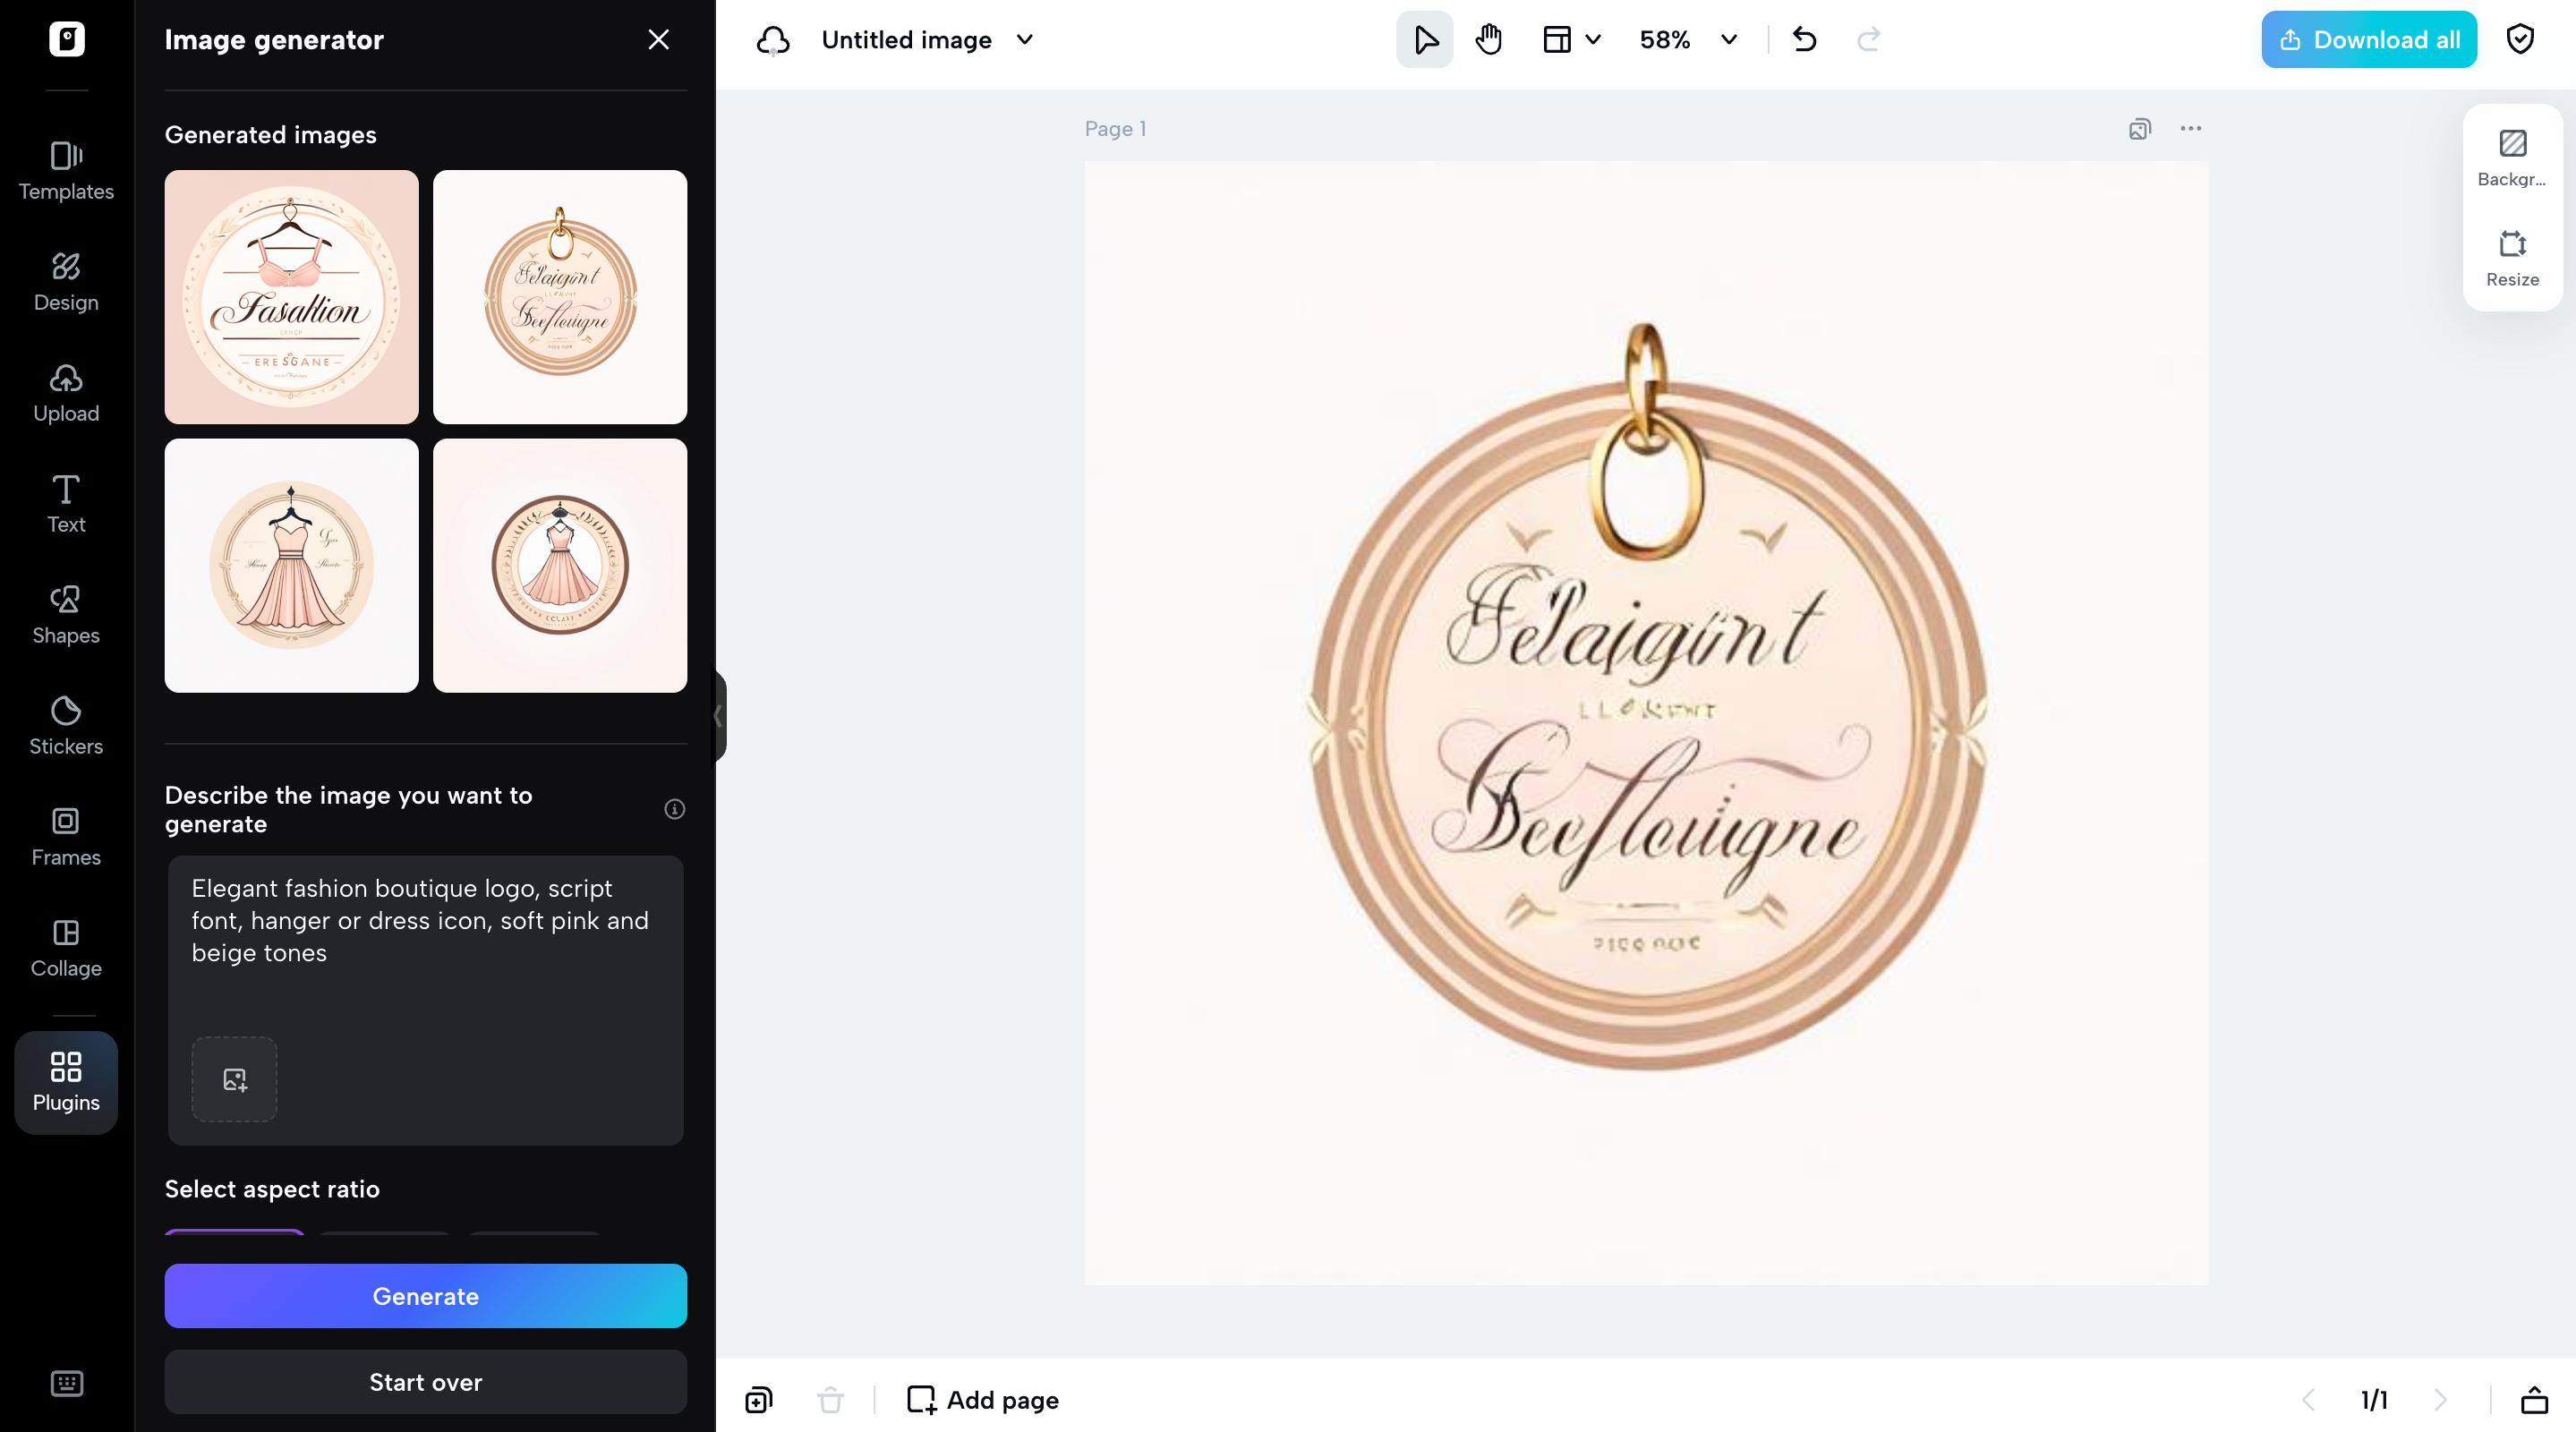Viewport: 2576px width, 1432px height.
Task: Open keyboard shortcuts icon in sidebar
Action: tap(66, 1383)
